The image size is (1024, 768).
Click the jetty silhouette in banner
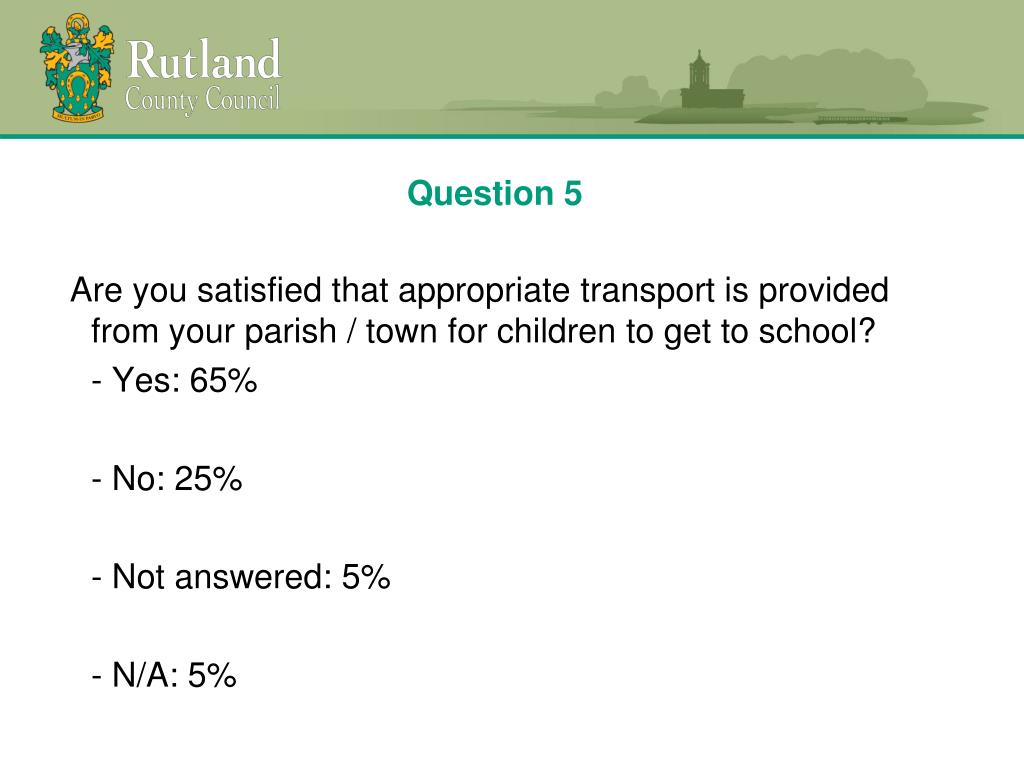point(861,120)
